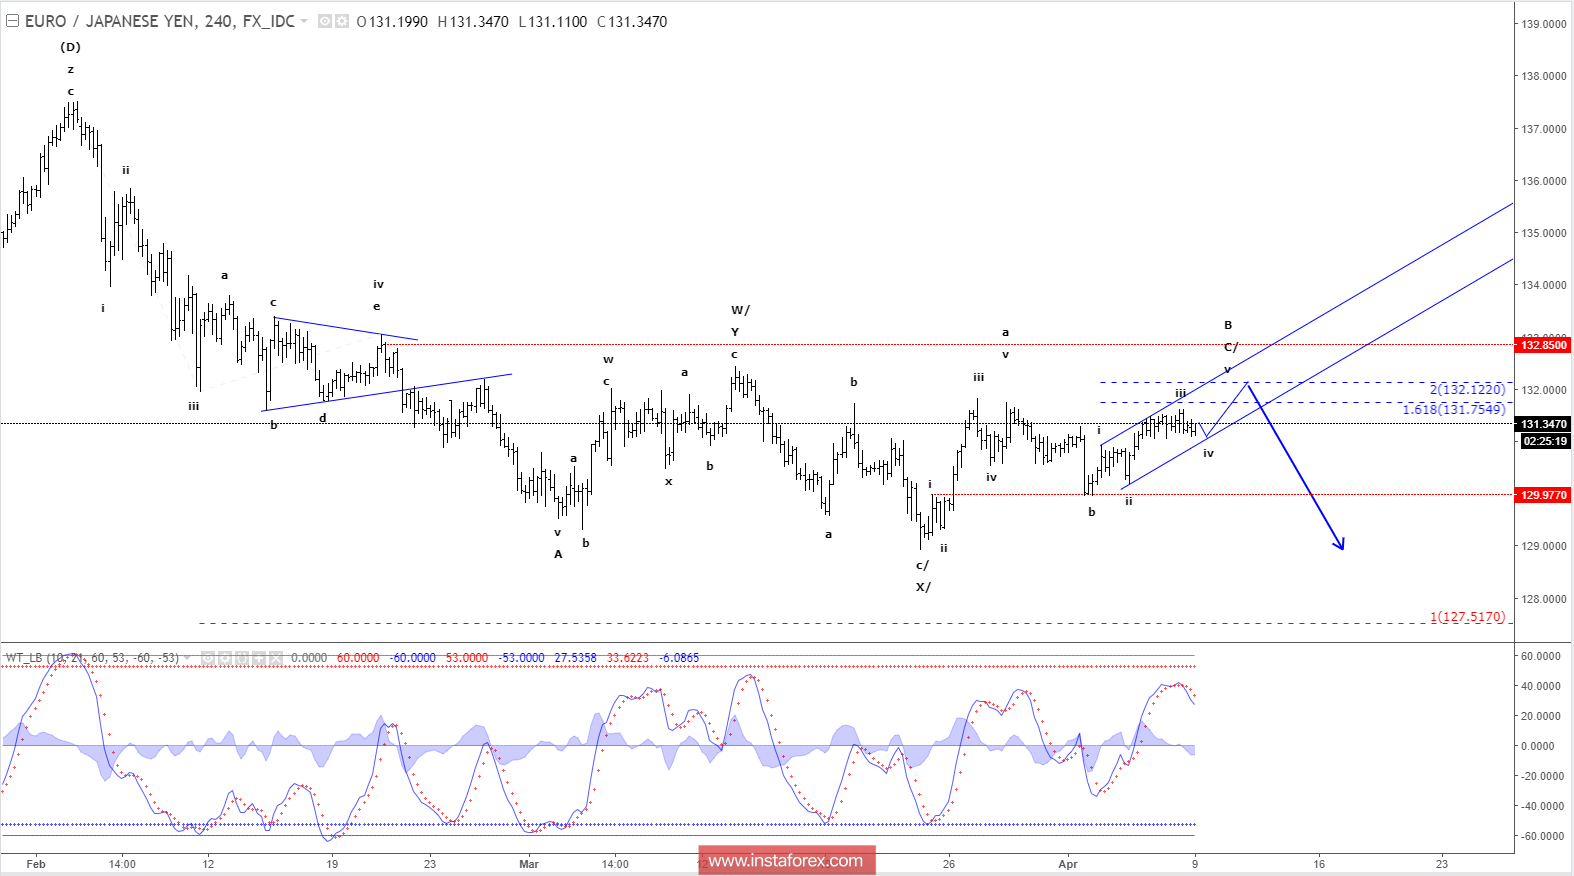Viewport: 1574px width, 876px height.
Task: Click the low value L131.1100
Action: pos(553,21)
